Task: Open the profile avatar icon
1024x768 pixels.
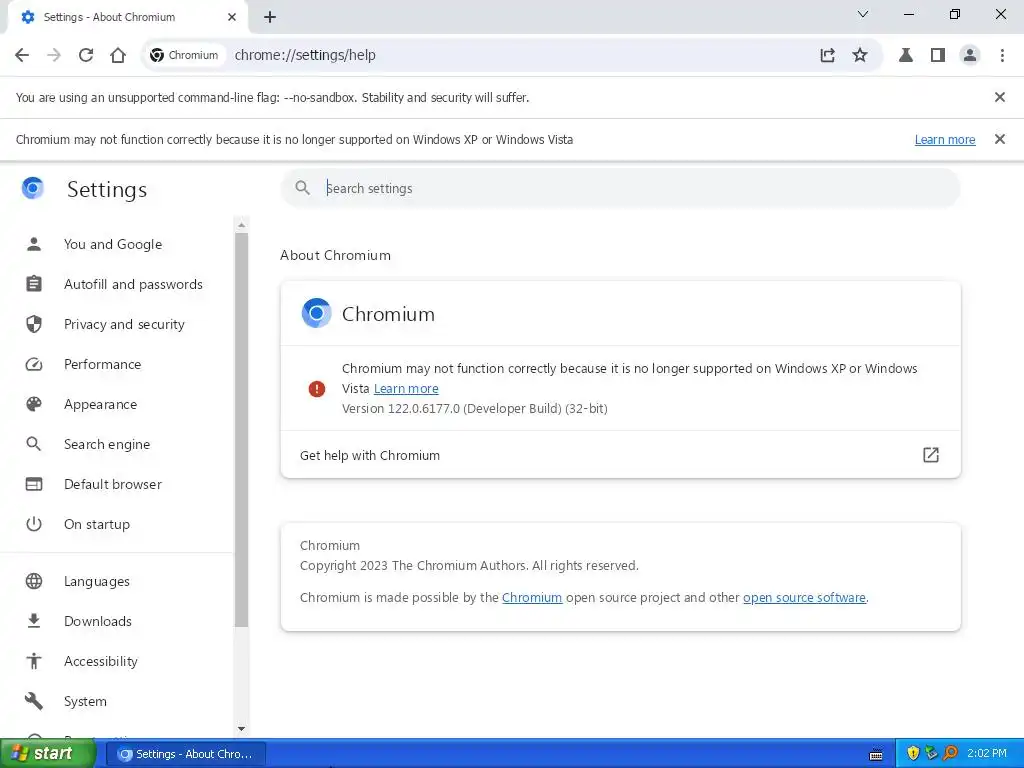Action: coord(970,55)
